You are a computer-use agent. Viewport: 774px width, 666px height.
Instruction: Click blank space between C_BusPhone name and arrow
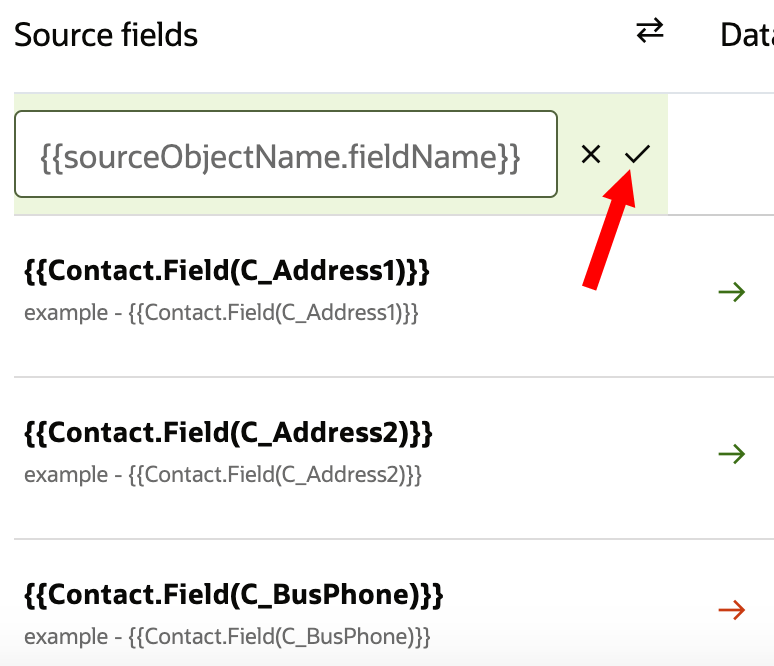[x=580, y=610]
